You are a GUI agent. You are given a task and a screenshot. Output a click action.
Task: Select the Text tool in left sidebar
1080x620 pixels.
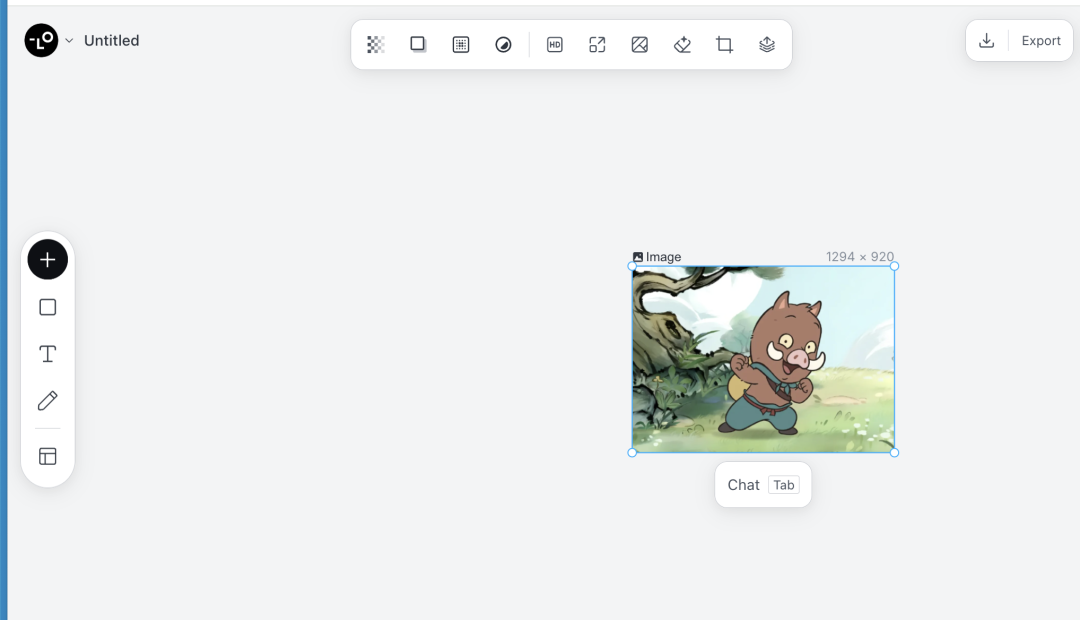point(47,354)
